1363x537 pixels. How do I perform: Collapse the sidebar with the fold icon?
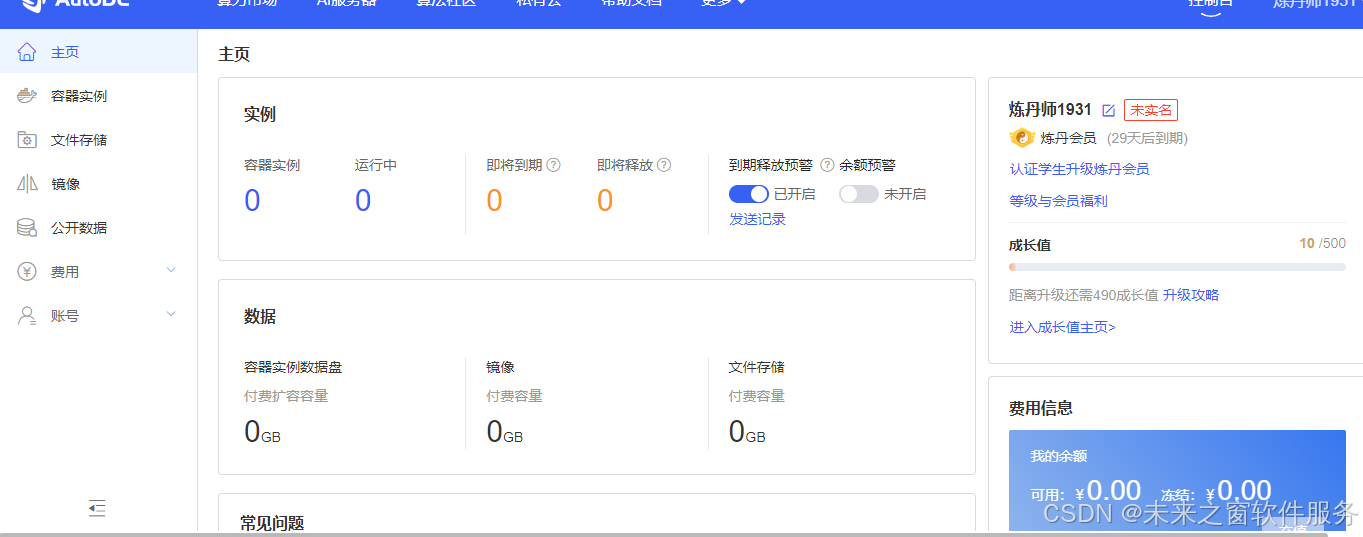pos(97,509)
